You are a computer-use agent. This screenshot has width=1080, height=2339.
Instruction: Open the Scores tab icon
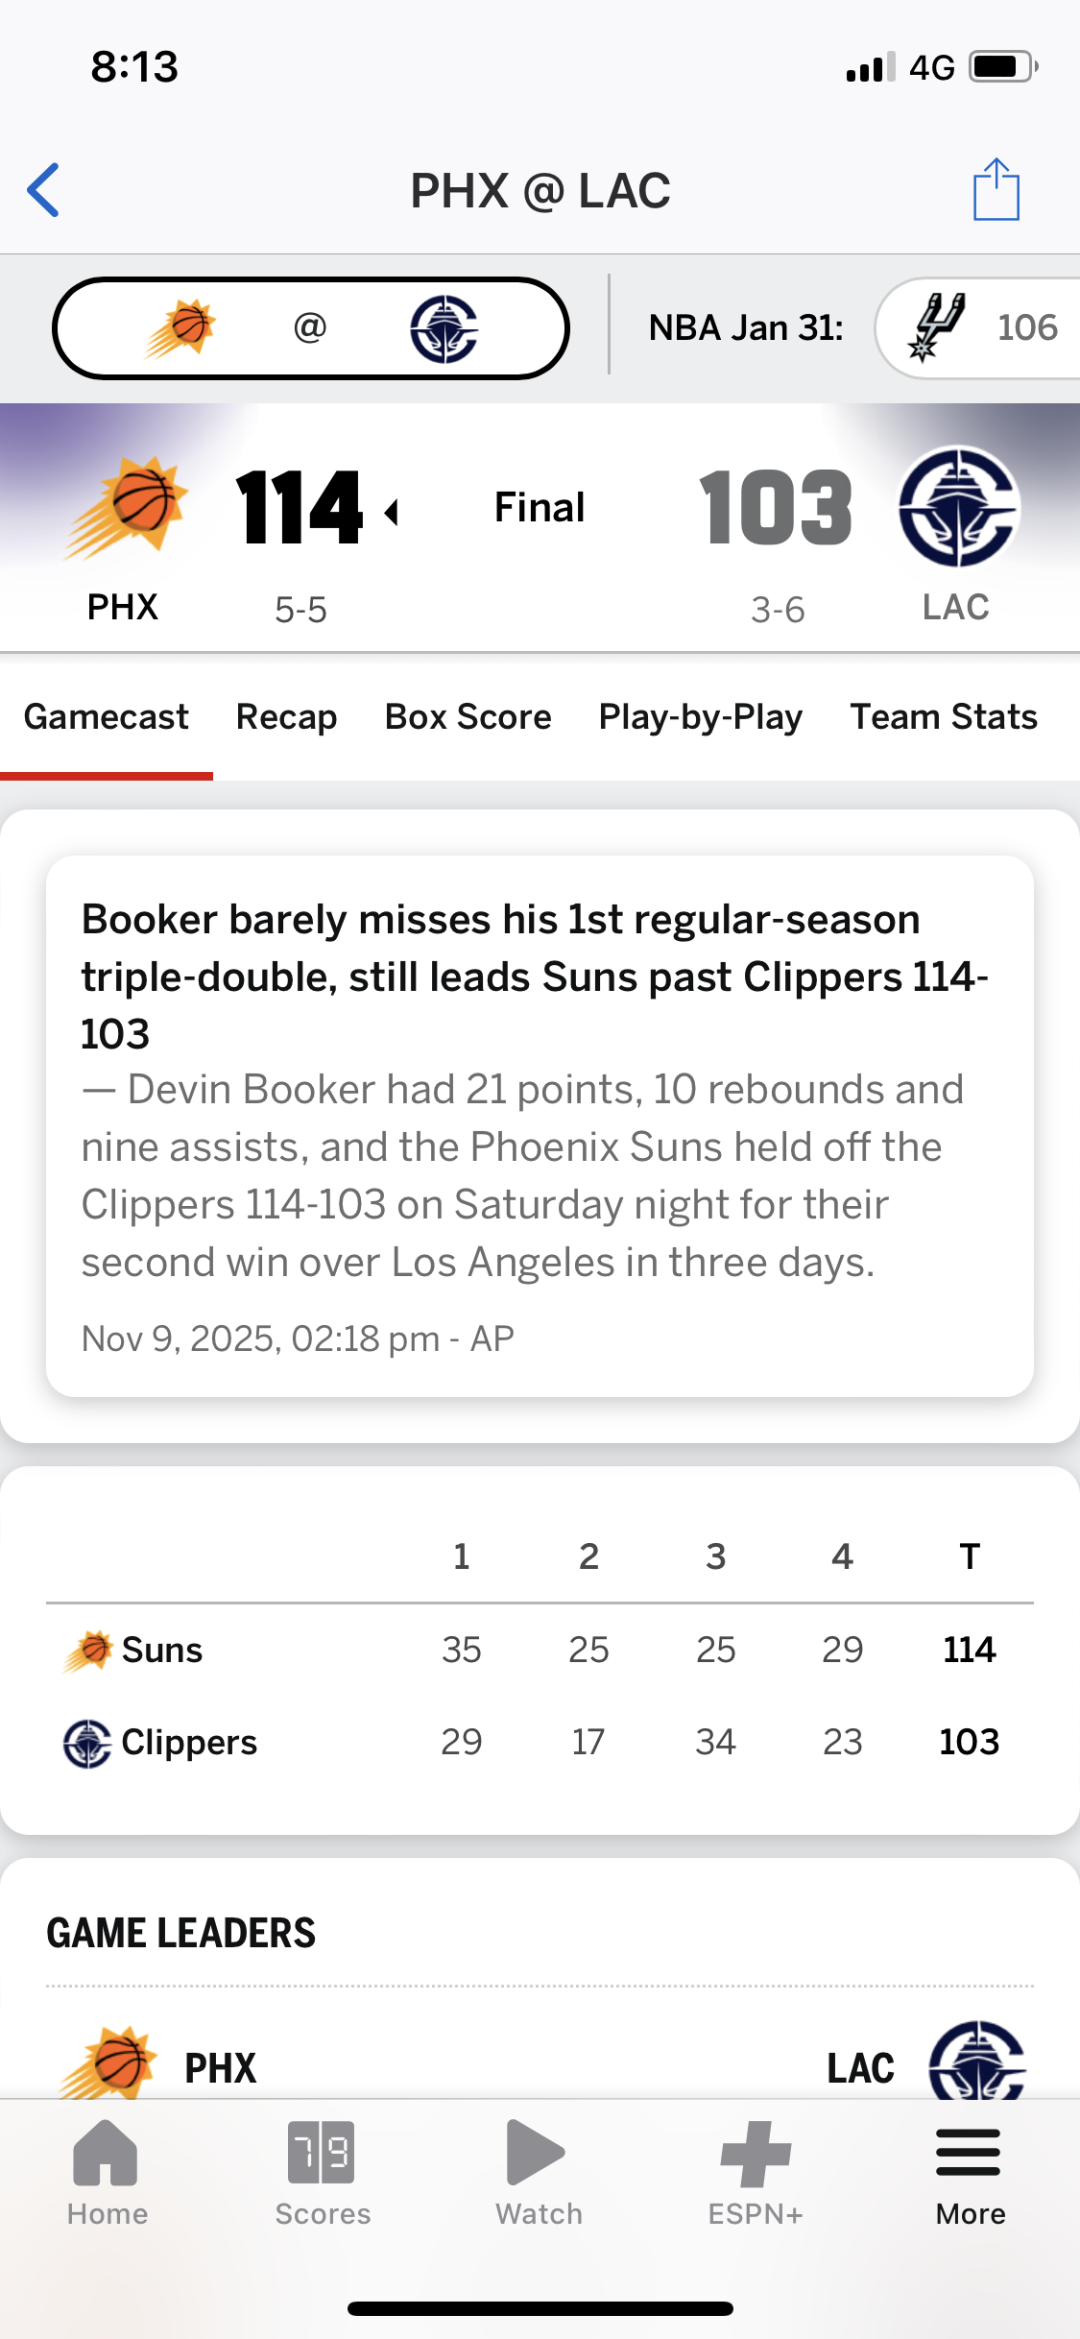point(322,2172)
